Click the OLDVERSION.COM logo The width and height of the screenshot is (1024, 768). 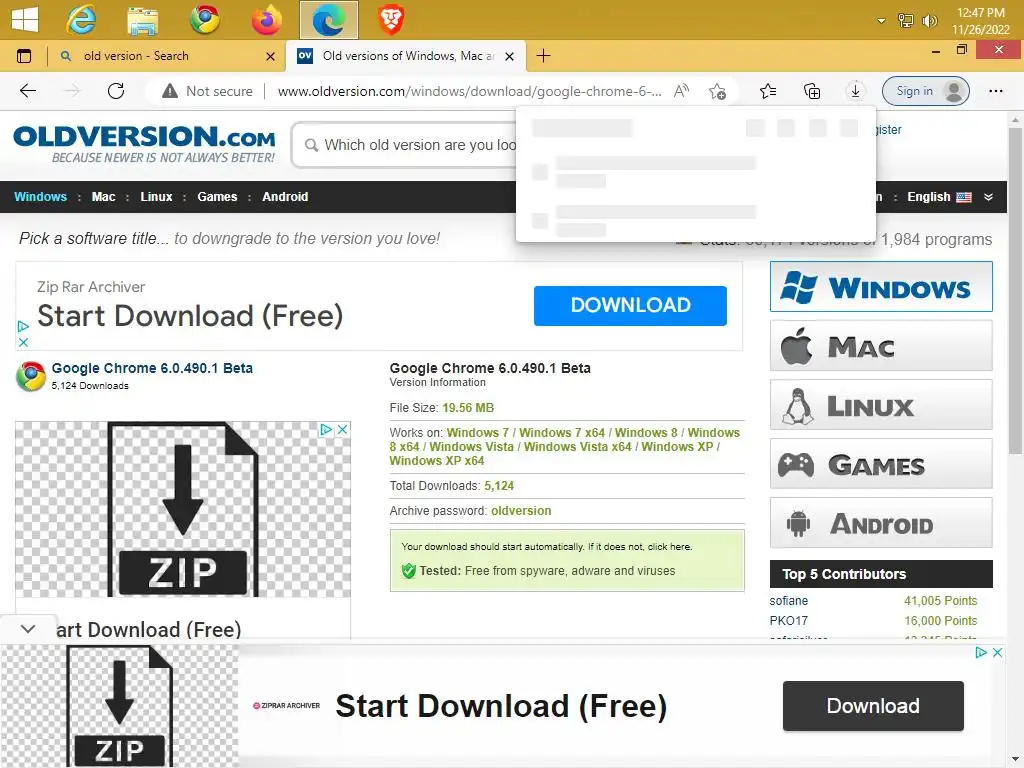[x=144, y=144]
